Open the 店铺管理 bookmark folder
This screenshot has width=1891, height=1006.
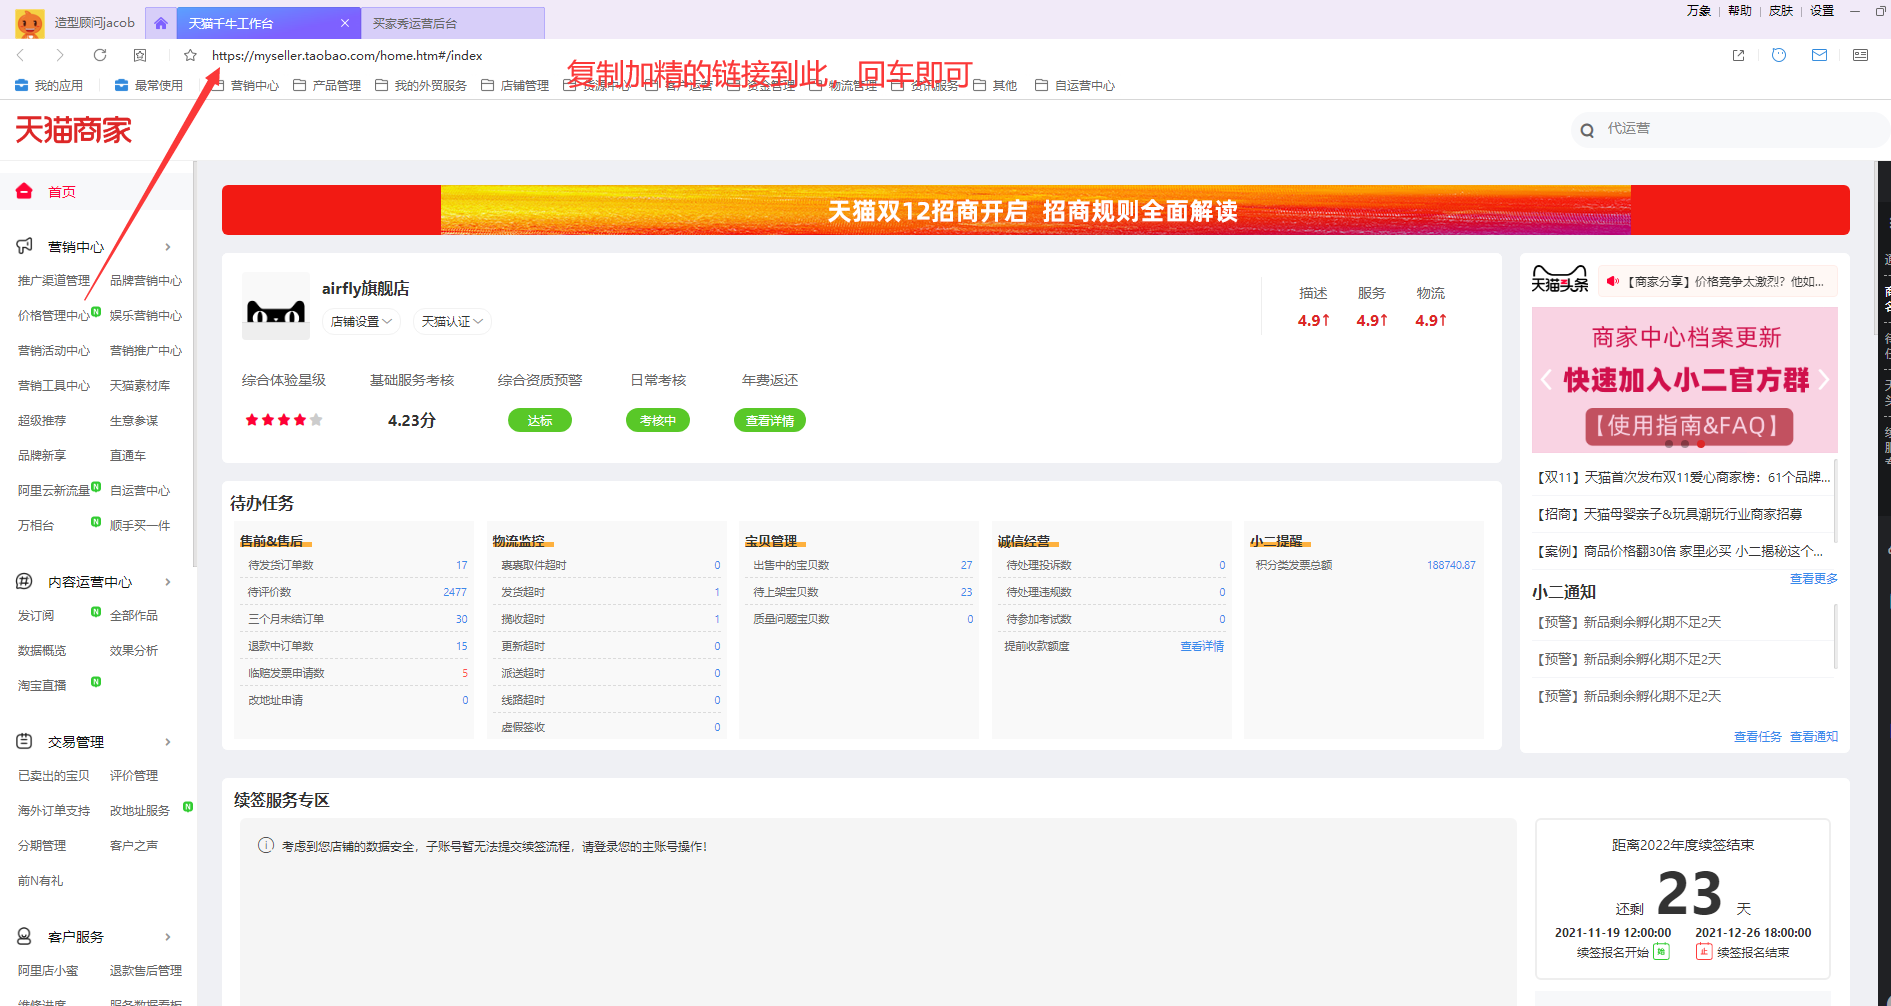(x=515, y=85)
